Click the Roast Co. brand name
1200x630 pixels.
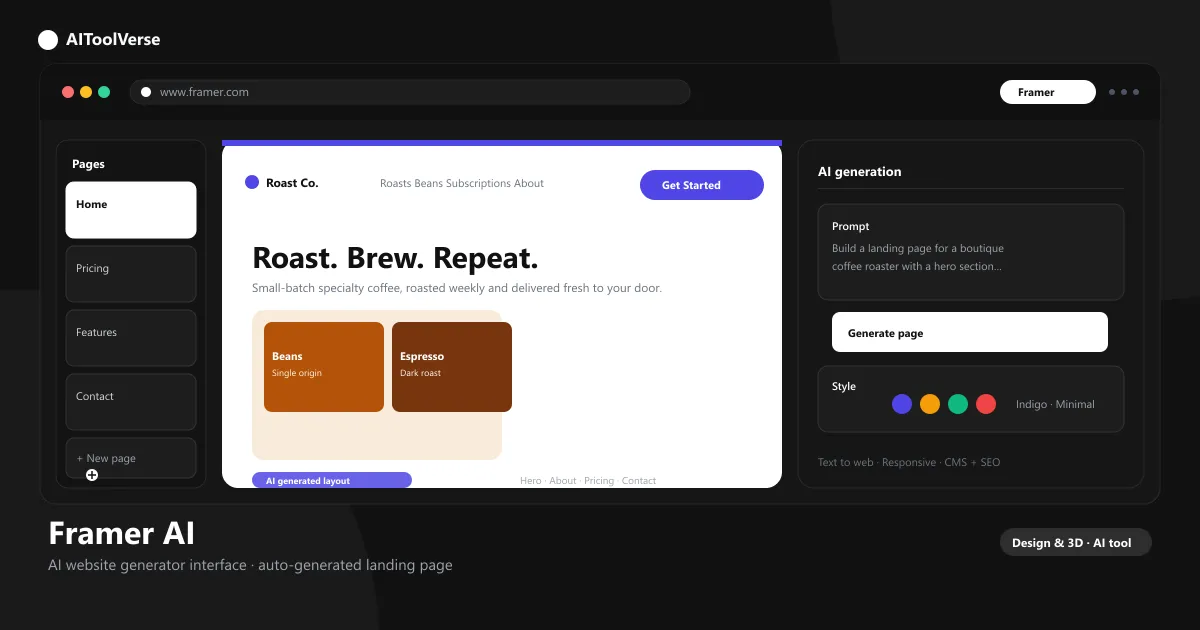coord(292,183)
